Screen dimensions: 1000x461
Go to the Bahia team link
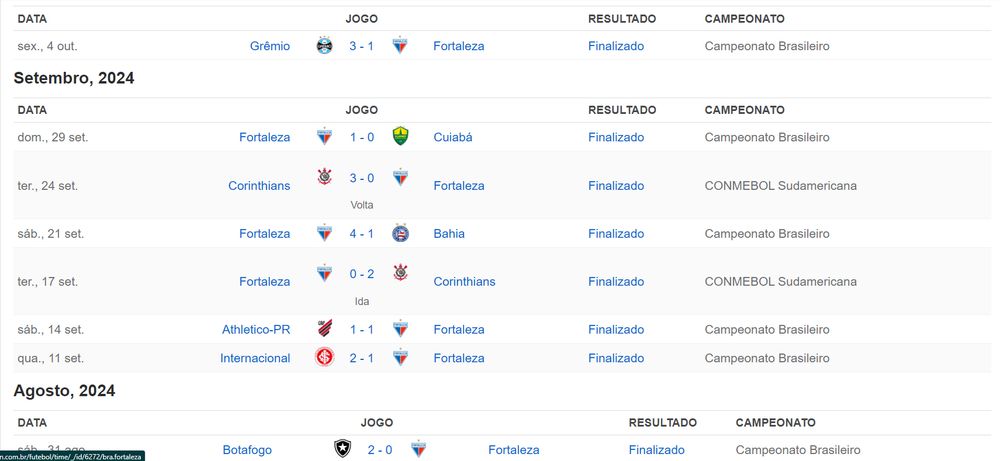tap(449, 233)
